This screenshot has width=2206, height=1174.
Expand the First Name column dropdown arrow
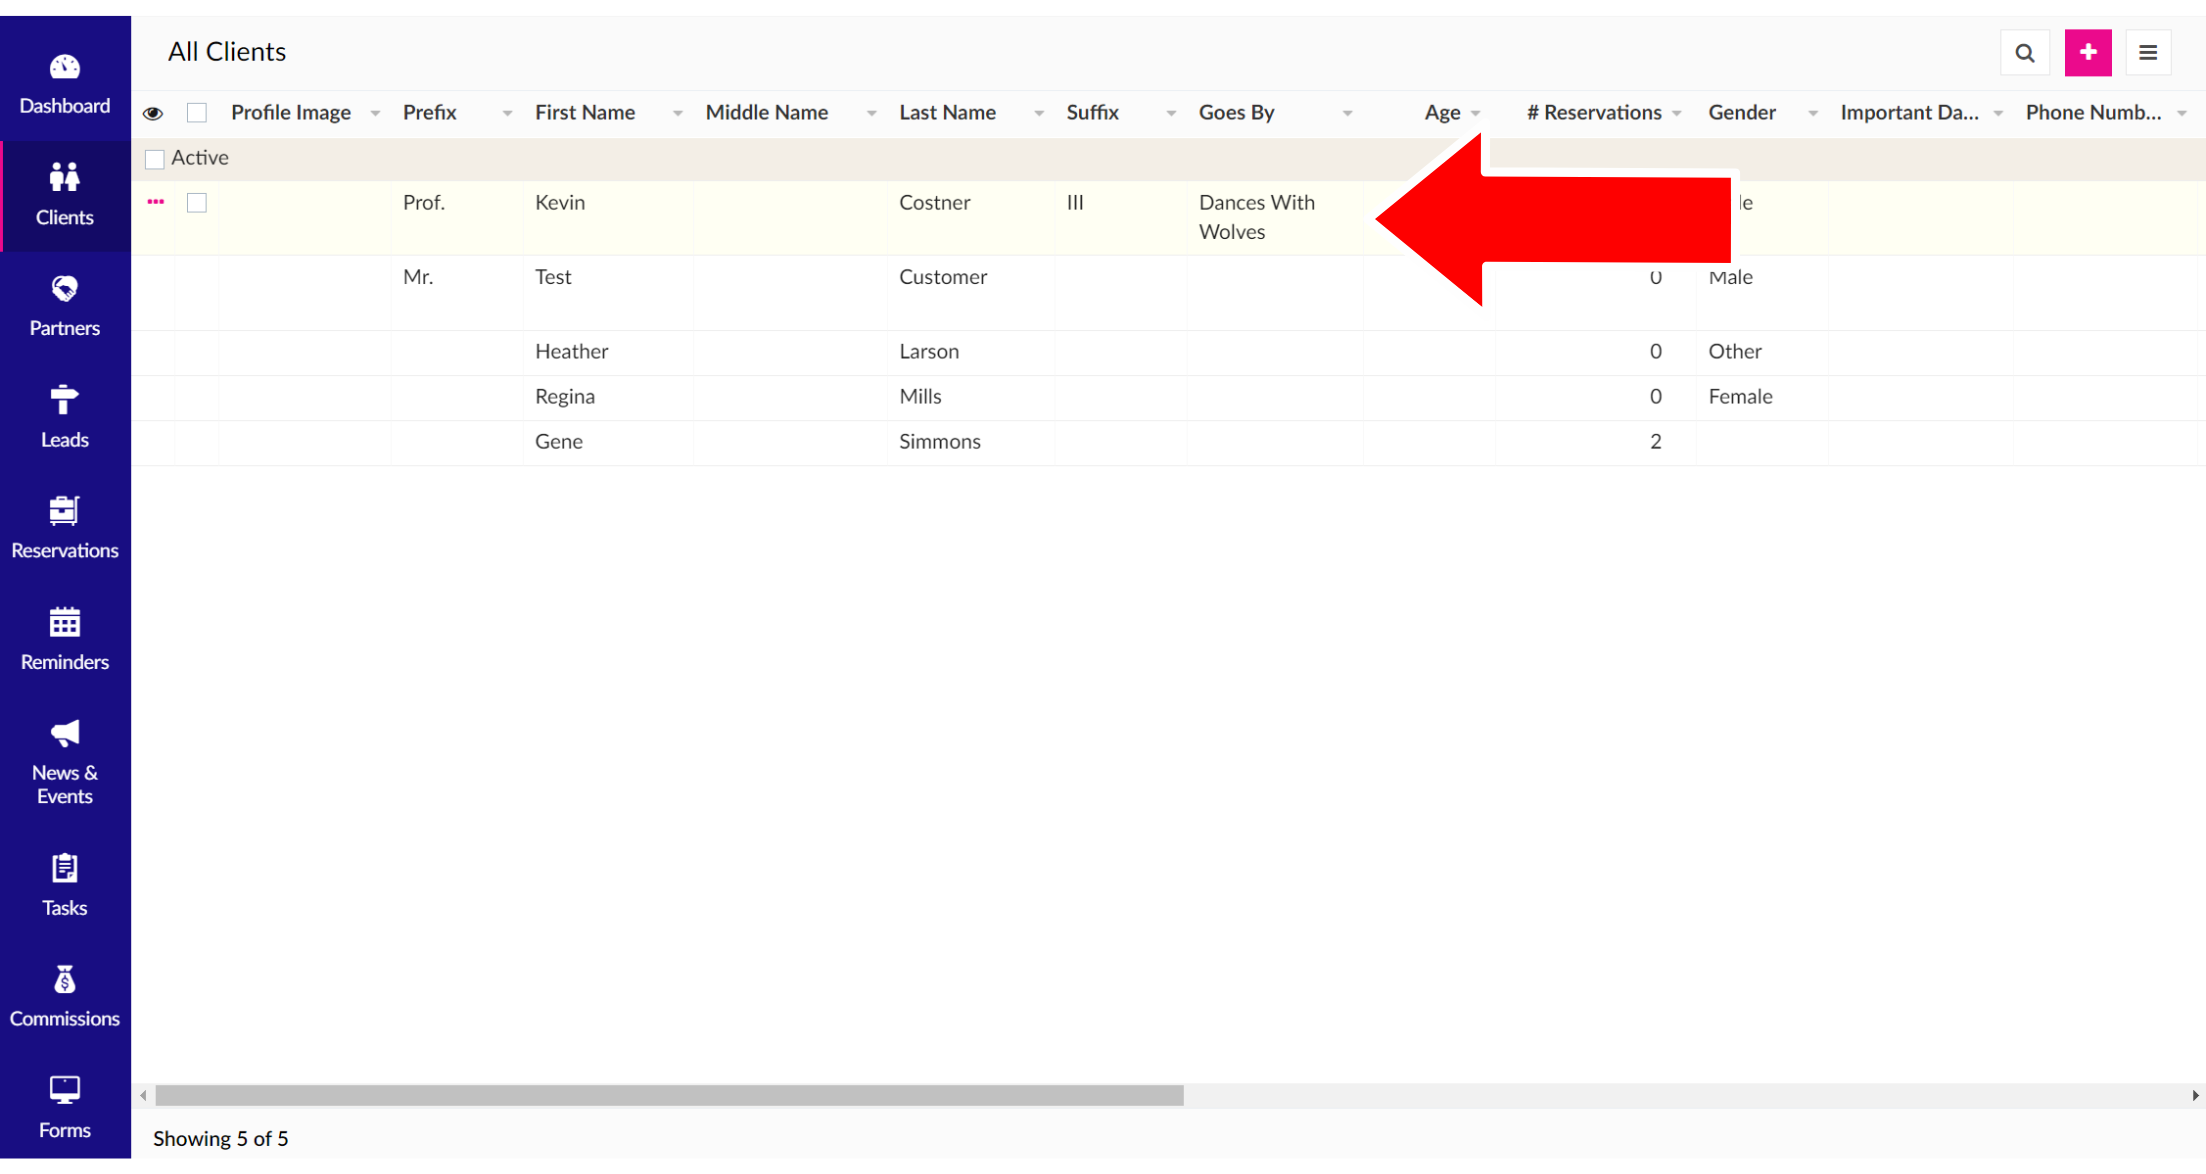tap(677, 114)
